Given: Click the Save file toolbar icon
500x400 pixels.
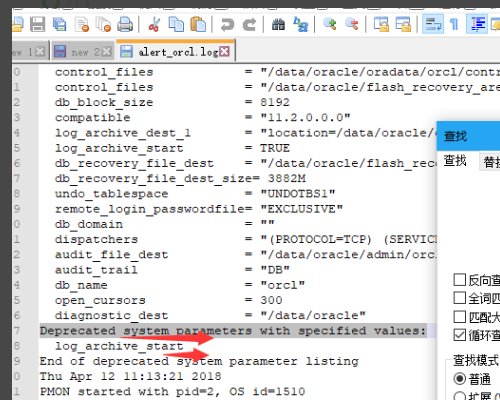Looking at the screenshot, I should (37, 24).
